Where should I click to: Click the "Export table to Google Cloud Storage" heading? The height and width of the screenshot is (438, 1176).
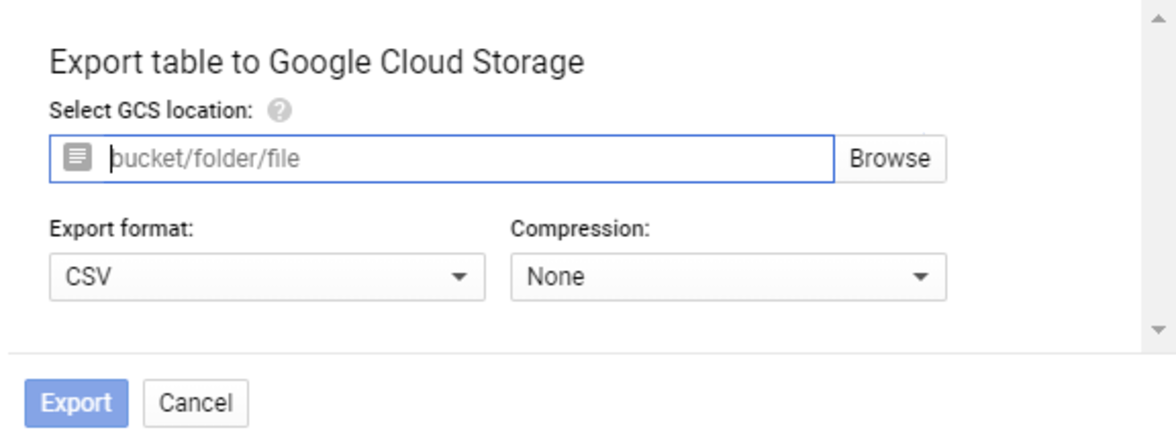tap(316, 63)
